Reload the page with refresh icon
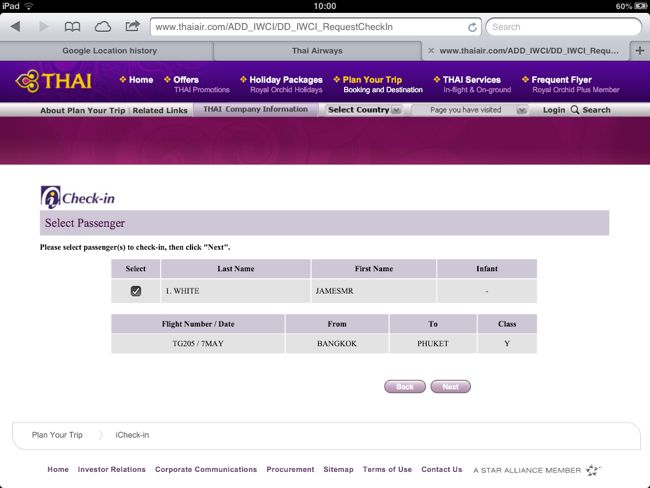The image size is (650, 488). tap(472, 27)
